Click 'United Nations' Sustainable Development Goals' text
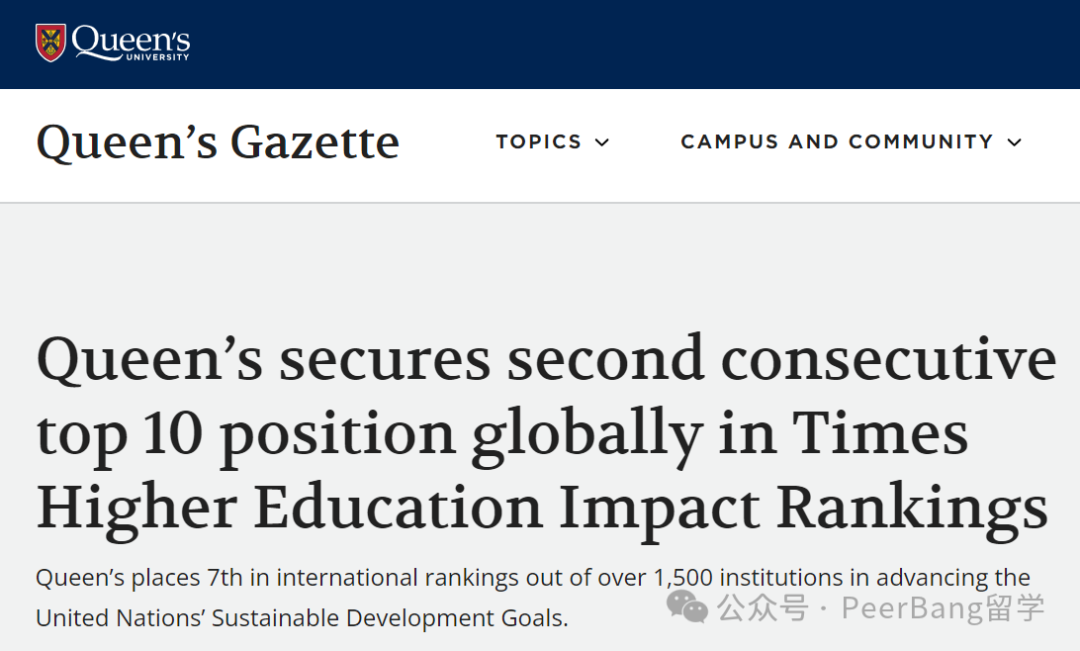The height and width of the screenshot is (651, 1080). tap(300, 618)
